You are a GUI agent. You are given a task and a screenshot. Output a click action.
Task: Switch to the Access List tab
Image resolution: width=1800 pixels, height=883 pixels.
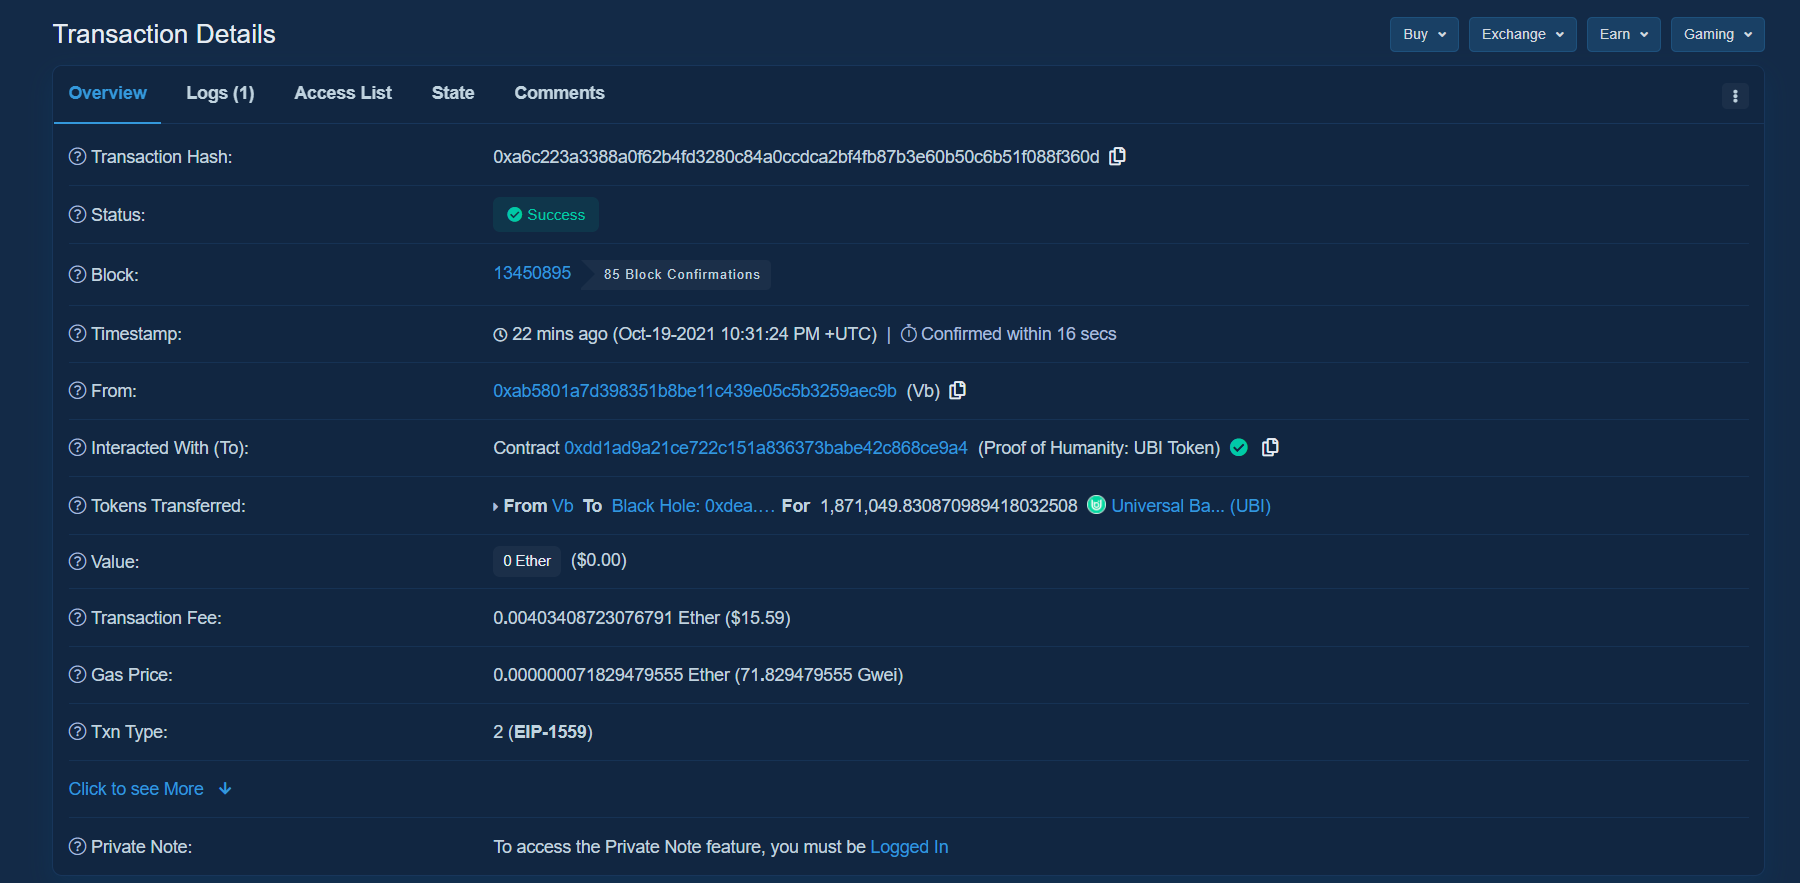point(343,93)
